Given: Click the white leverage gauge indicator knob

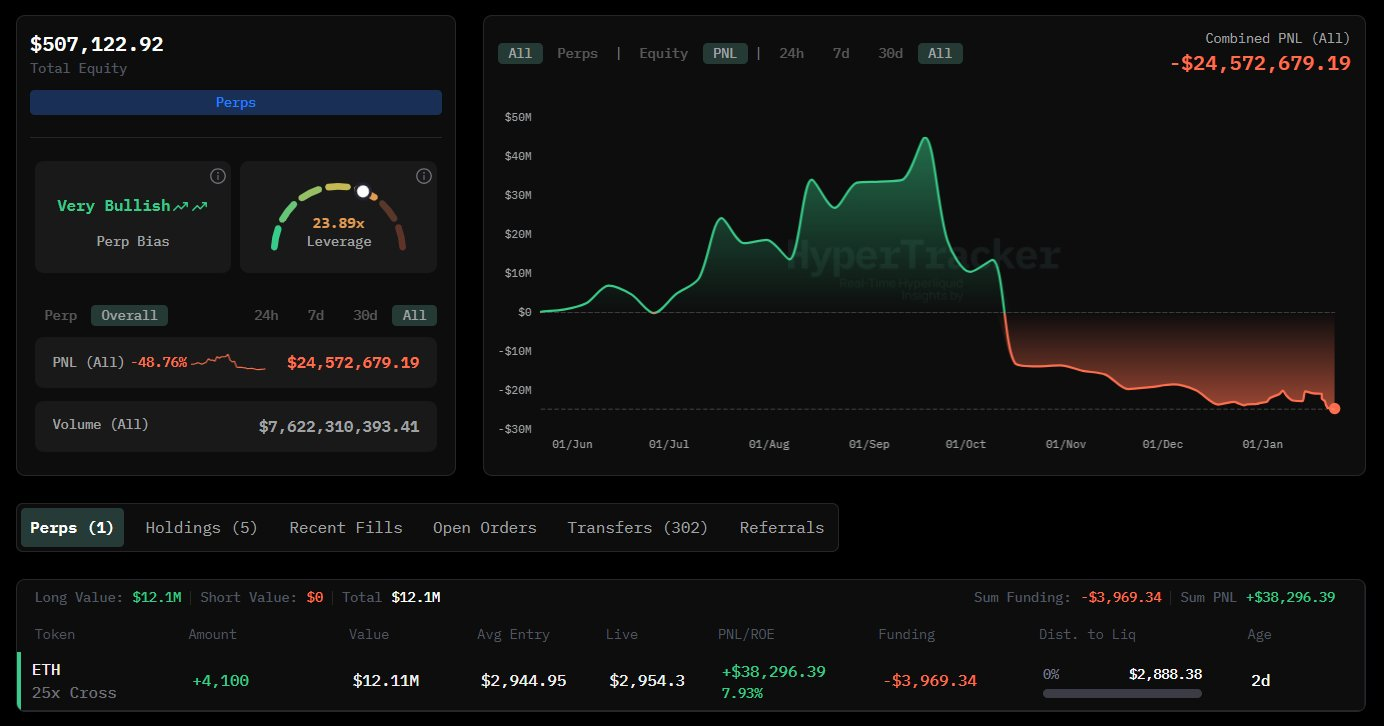Looking at the screenshot, I should [363, 191].
